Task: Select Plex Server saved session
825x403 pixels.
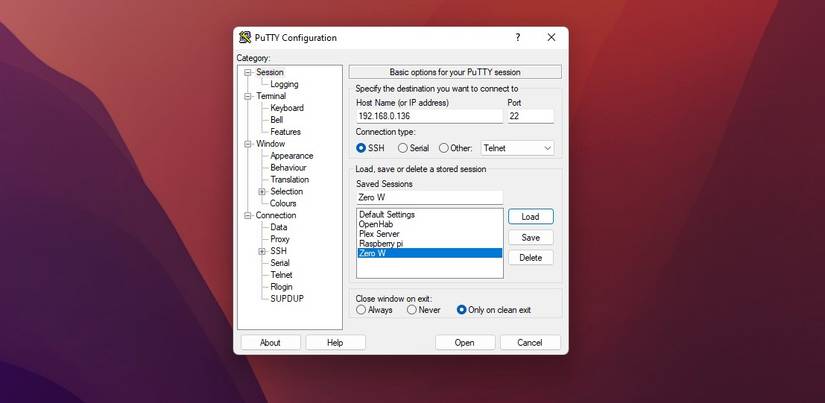Action: pyautogui.click(x=429, y=234)
